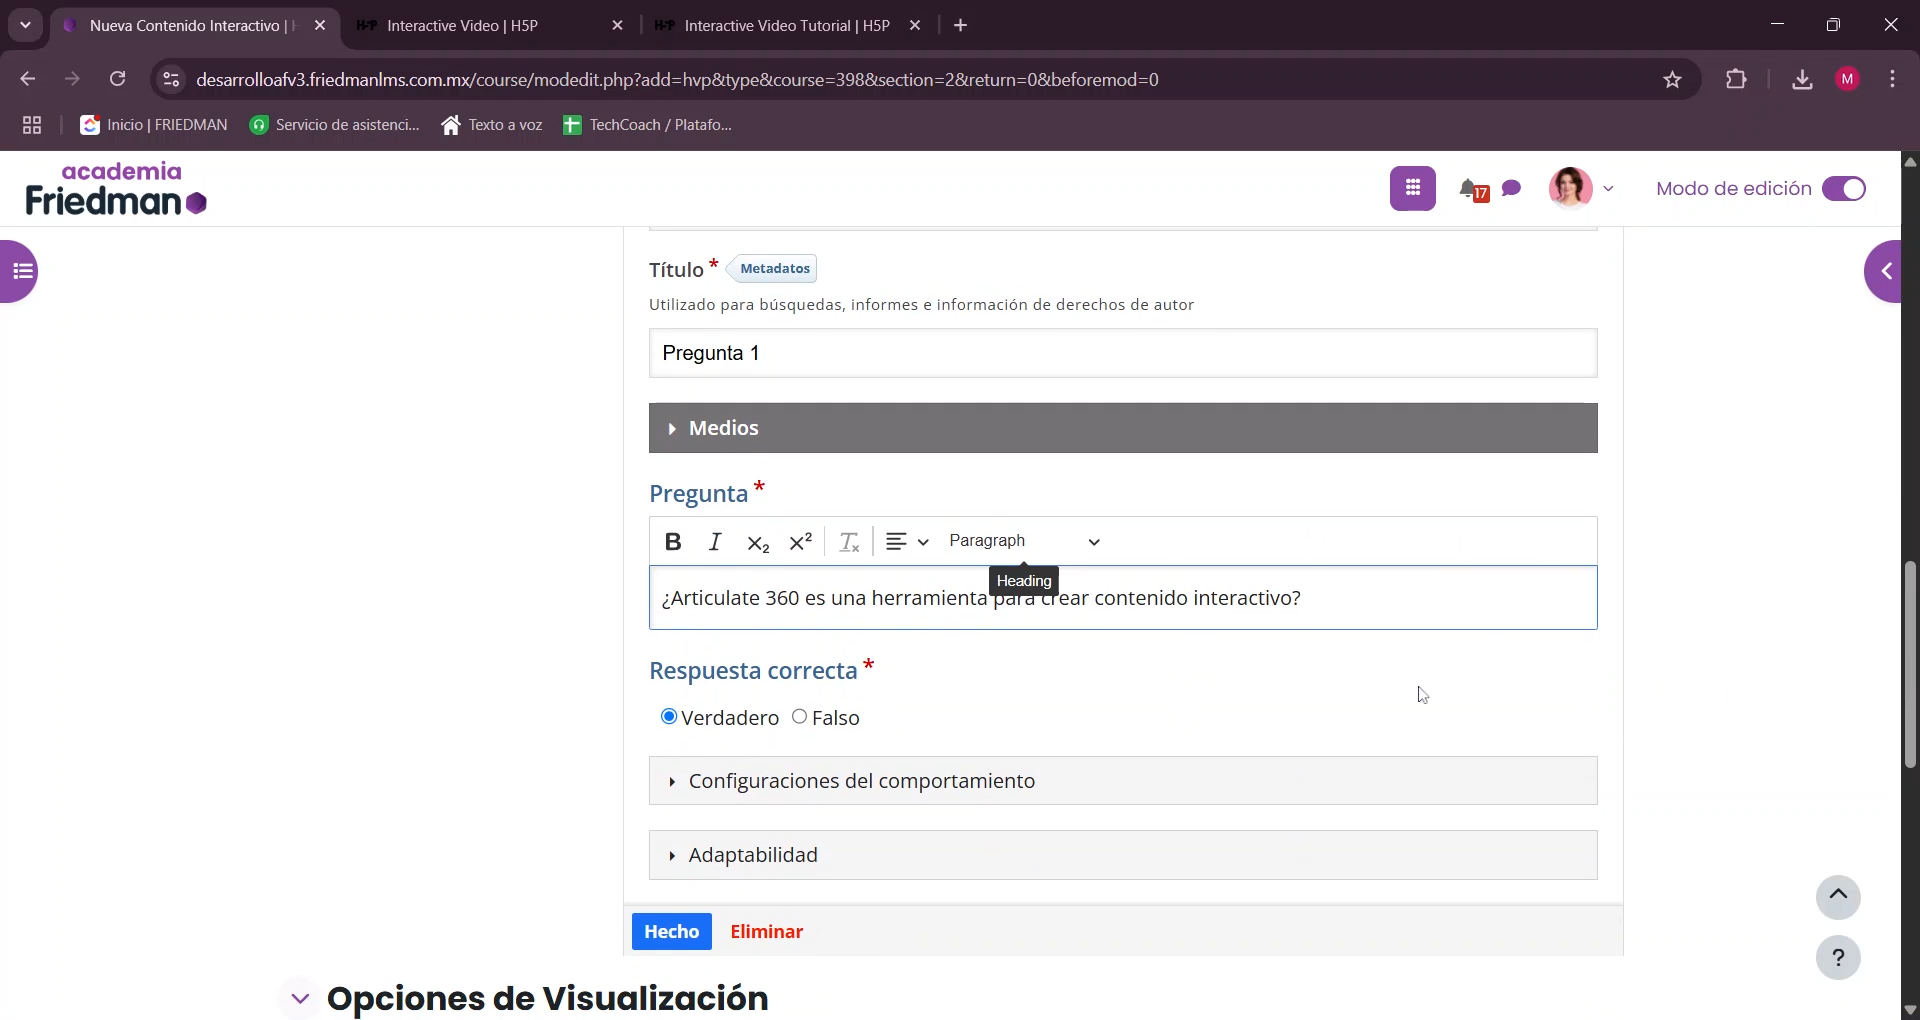1920x1020 pixels.
Task: Open Servicio de asistenci... bookmark
Action: [x=335, y=125]
